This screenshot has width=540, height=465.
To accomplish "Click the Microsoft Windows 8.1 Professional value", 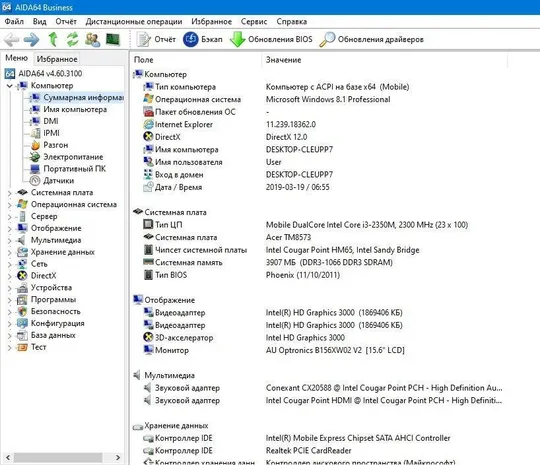I will 328,100.
